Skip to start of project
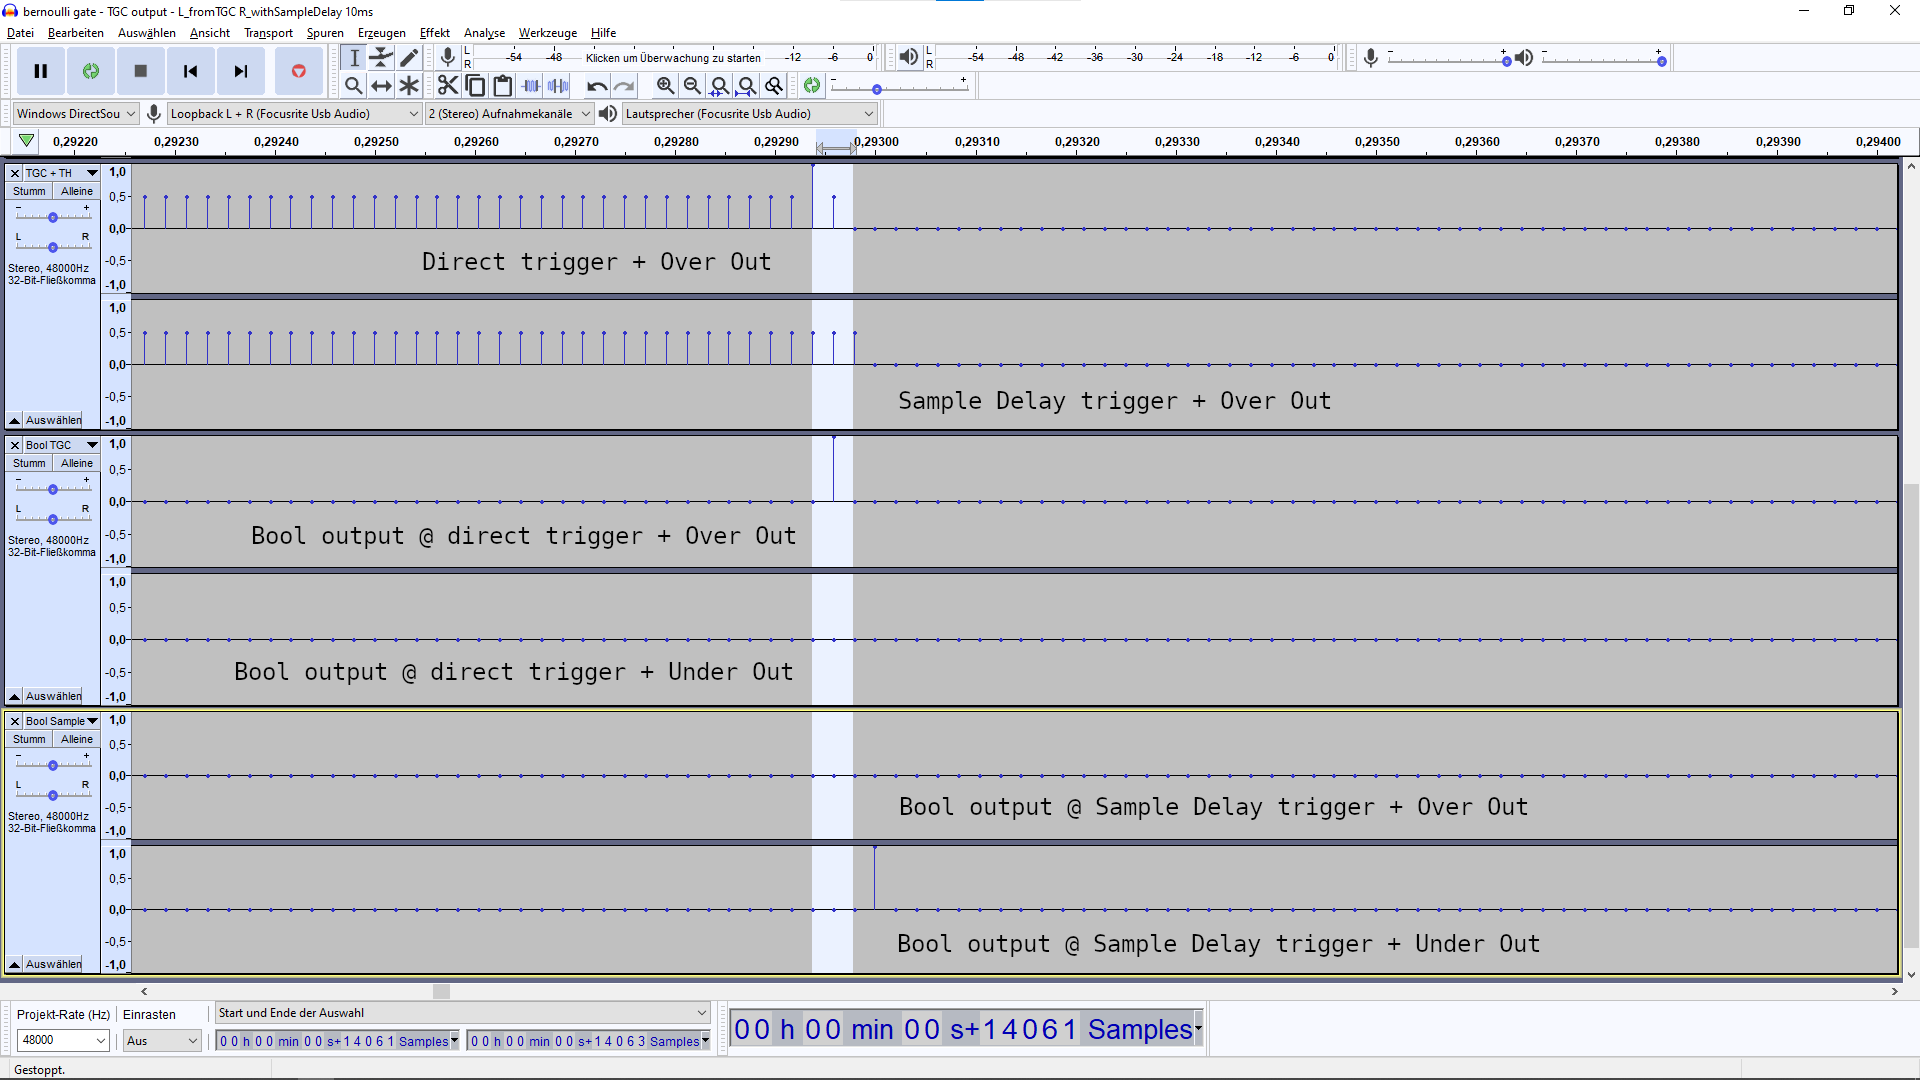The height and width of the screenshot is (1080, 1920). [191, 71]
